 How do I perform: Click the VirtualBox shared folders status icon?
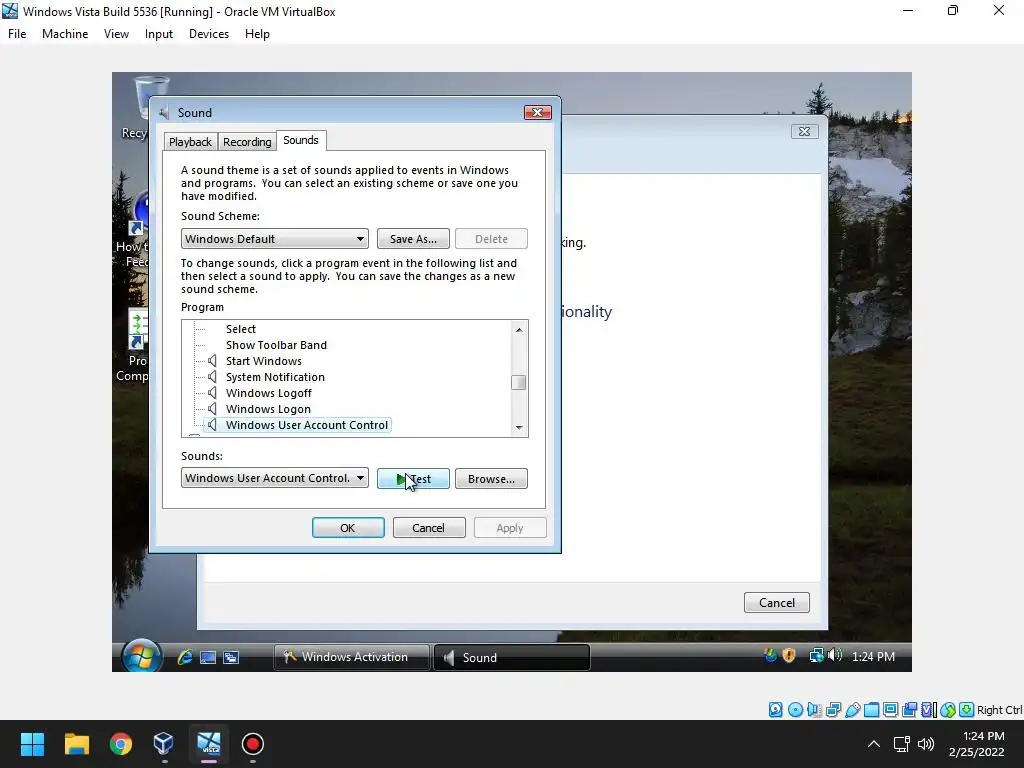pos(871,710)
